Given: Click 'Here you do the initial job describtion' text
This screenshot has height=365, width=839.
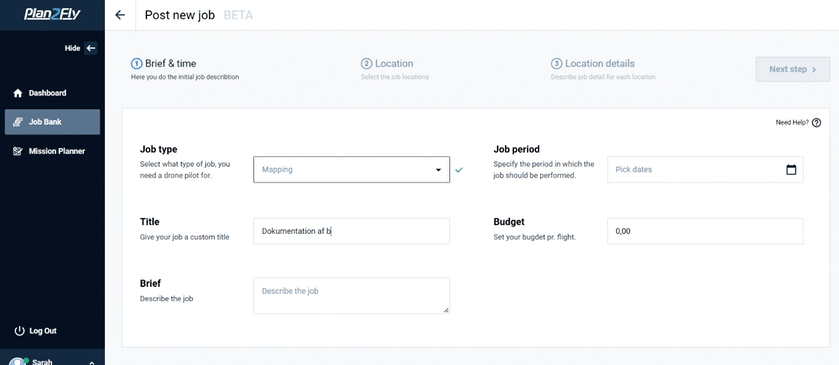Looking at the screenshot, I should (185, 77).
